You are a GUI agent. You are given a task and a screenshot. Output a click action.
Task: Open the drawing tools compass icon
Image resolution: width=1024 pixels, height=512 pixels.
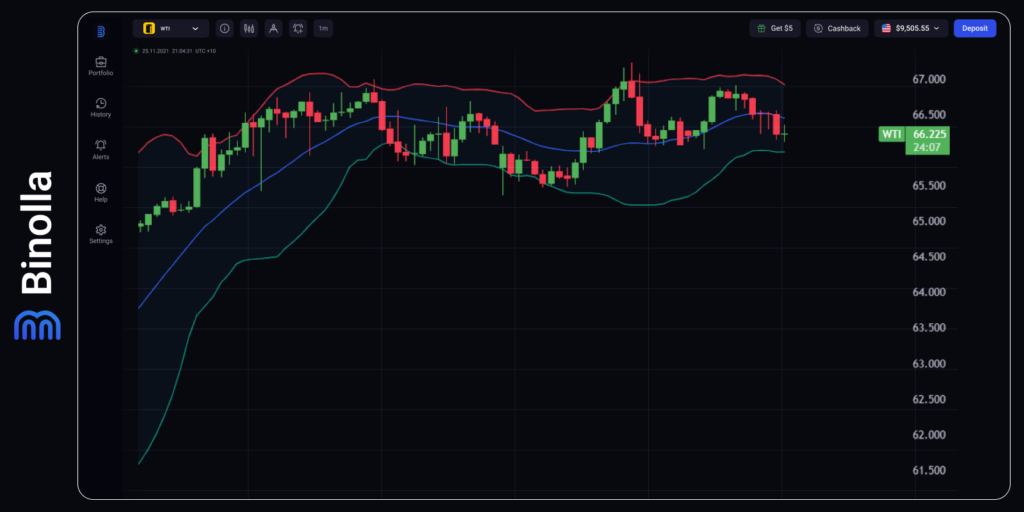(274, 29)
